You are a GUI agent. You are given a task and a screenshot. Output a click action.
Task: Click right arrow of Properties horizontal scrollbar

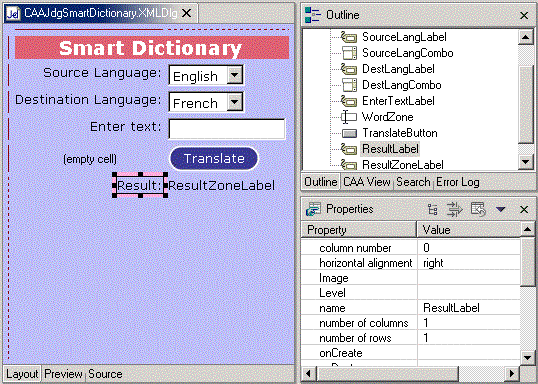(x=512, y=373)
